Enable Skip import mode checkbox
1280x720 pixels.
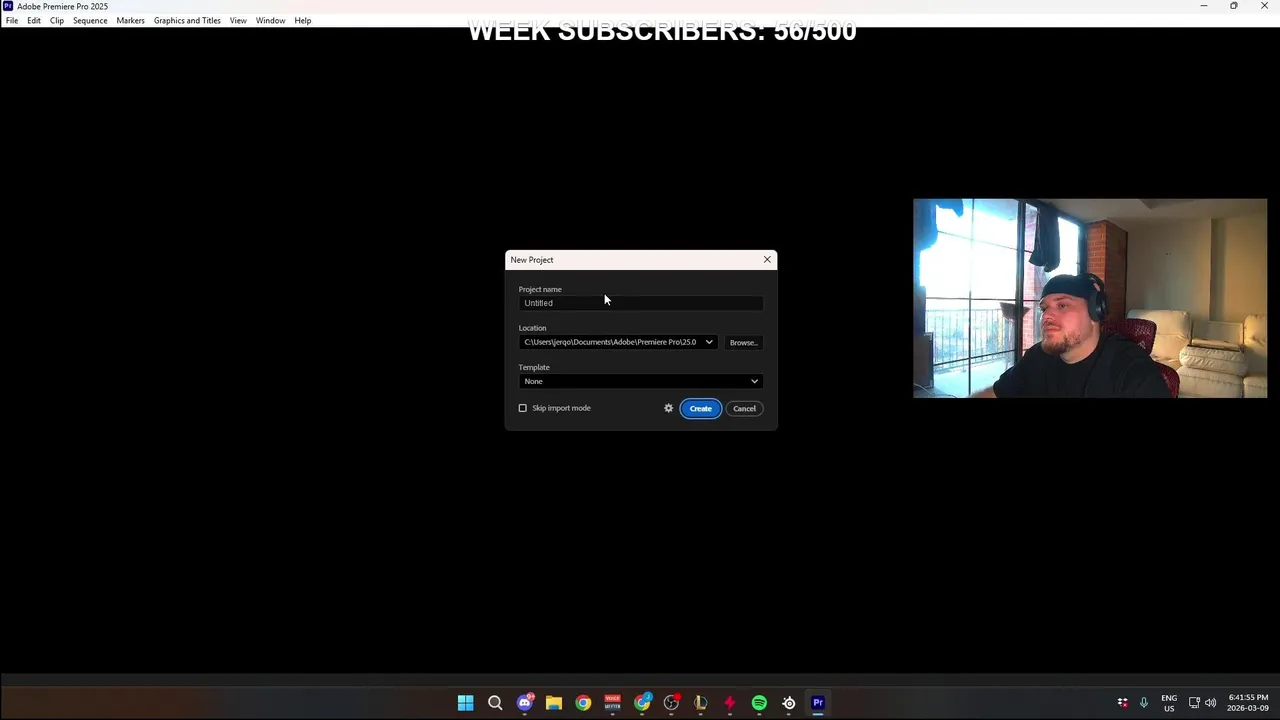[x=522, y=408]
